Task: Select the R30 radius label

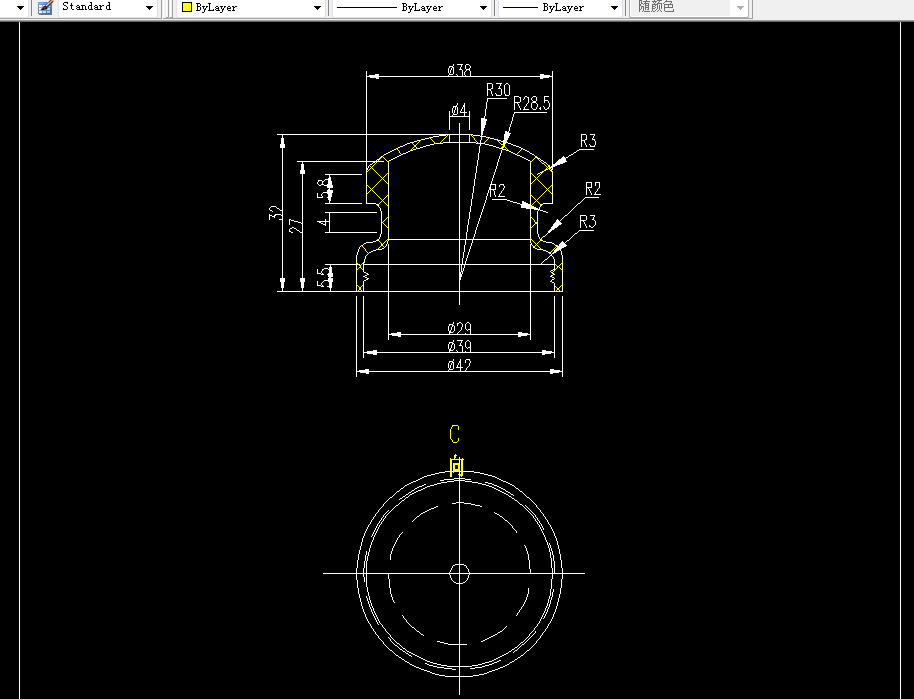Action: [498, 90]
